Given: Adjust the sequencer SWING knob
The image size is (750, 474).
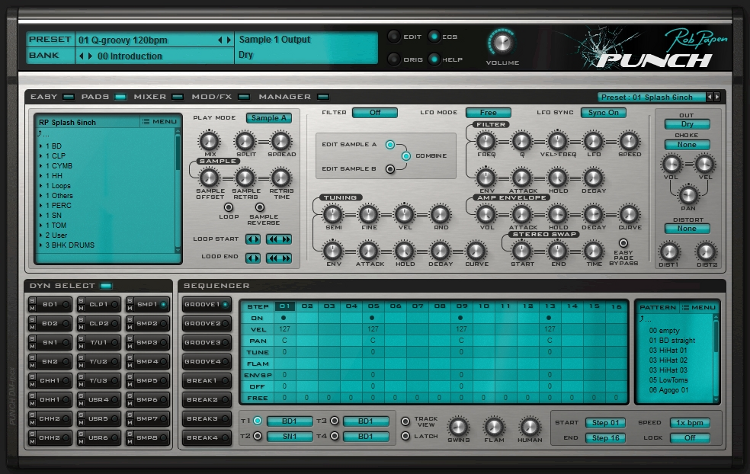Looking at the screenshot, I should pos(458,427).
